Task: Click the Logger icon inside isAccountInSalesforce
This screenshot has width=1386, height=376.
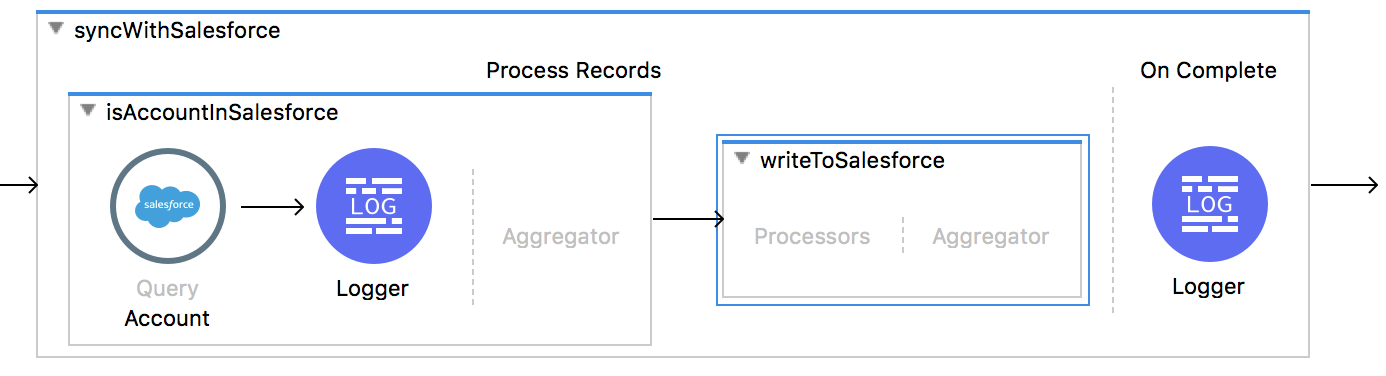Action: 374,206
